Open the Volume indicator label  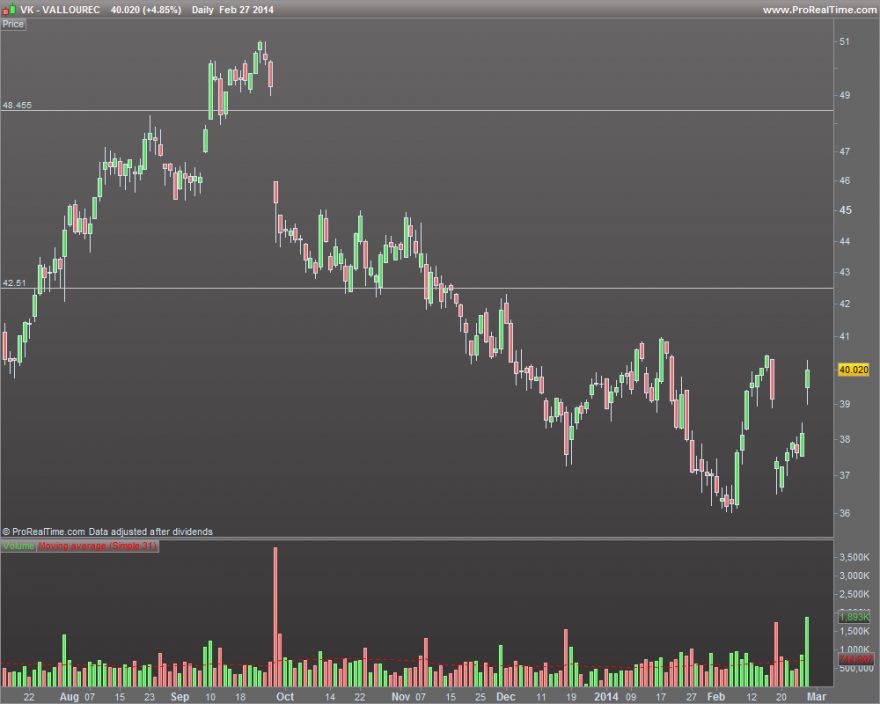pos(19,546)
